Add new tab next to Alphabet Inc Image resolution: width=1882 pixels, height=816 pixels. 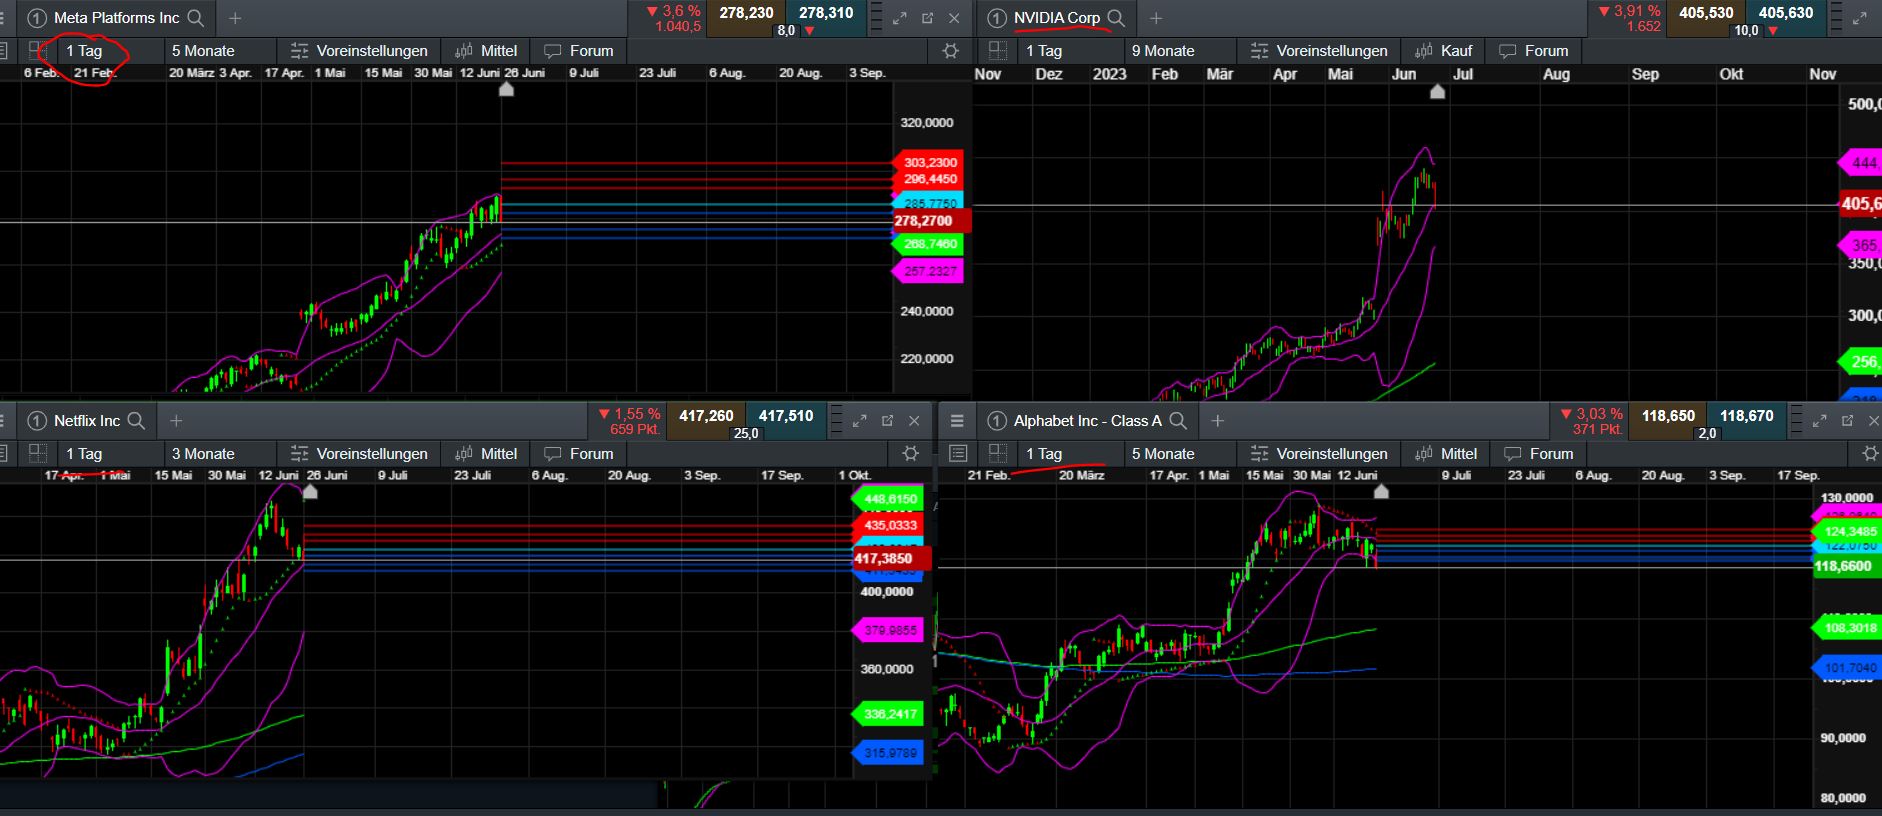(x=1217, y=421)
